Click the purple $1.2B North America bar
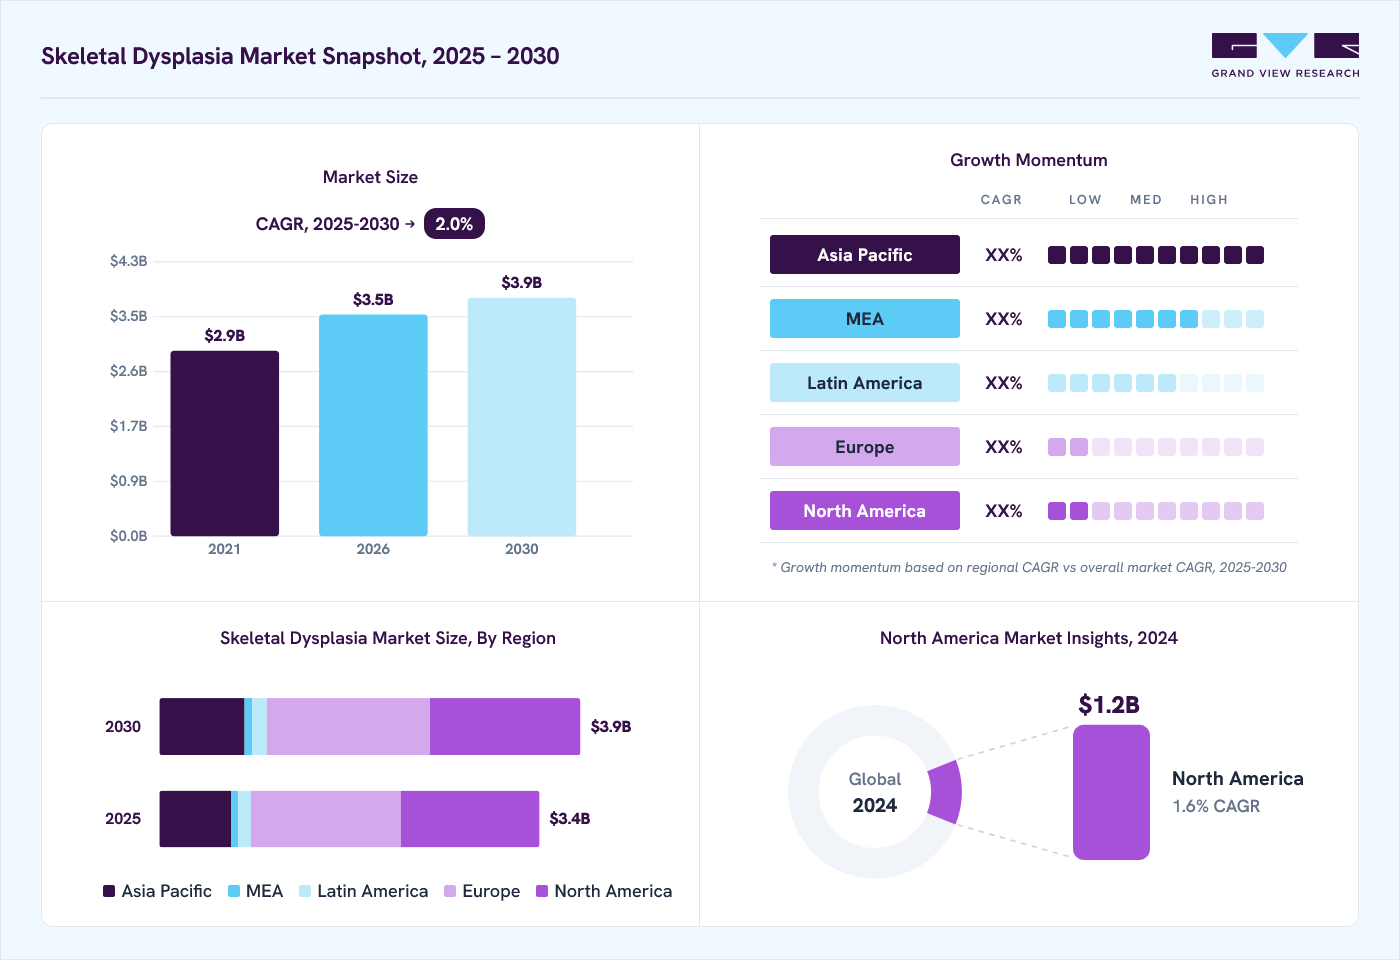 [1111, 792]
